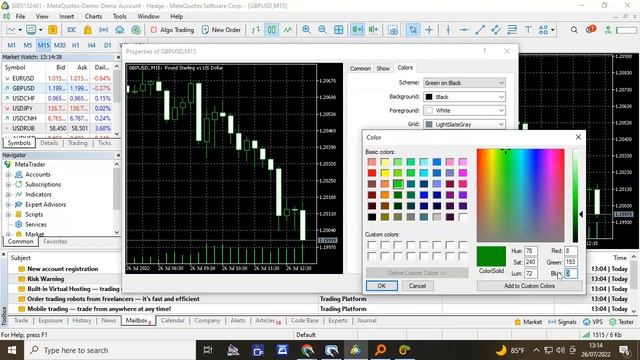Open Market in the status bar
This screenshot has height=360, width=640.
point(528,322)
